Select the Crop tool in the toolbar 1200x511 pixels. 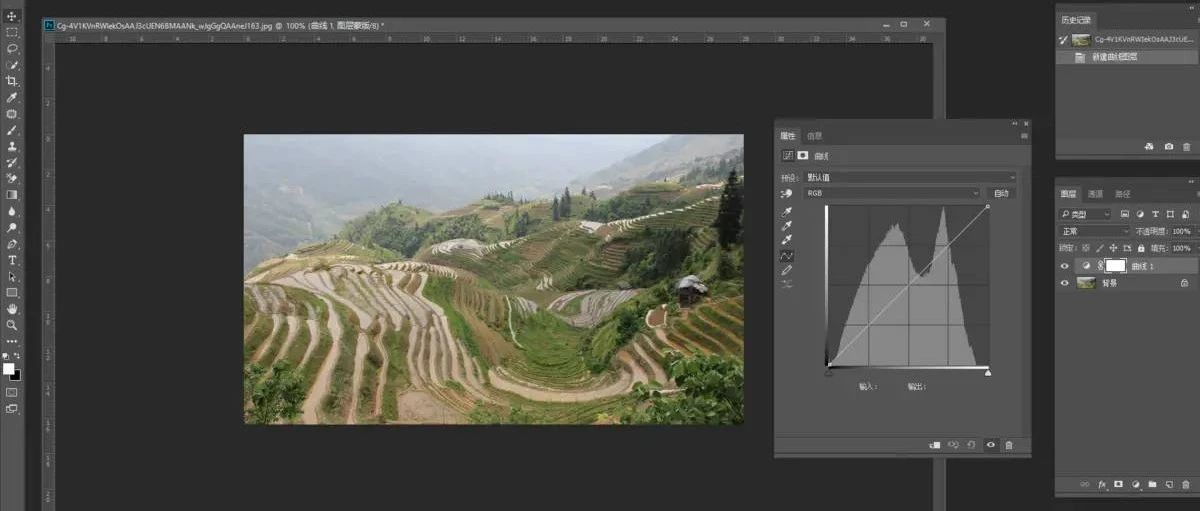point(12,81)
